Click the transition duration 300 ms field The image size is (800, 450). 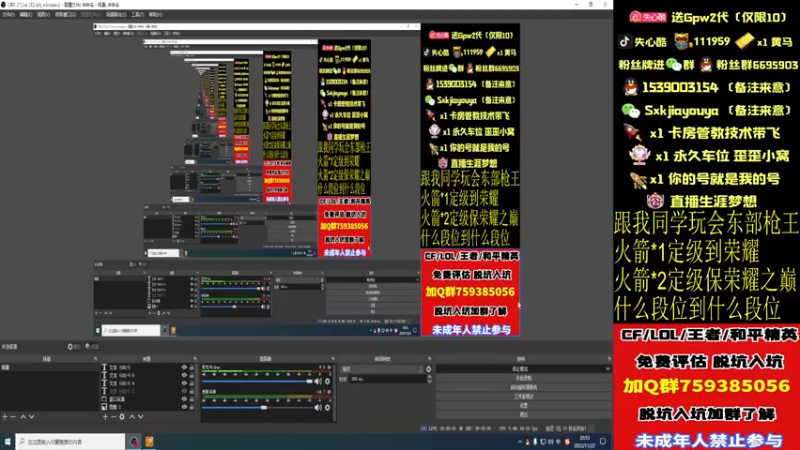click(386, 379)
